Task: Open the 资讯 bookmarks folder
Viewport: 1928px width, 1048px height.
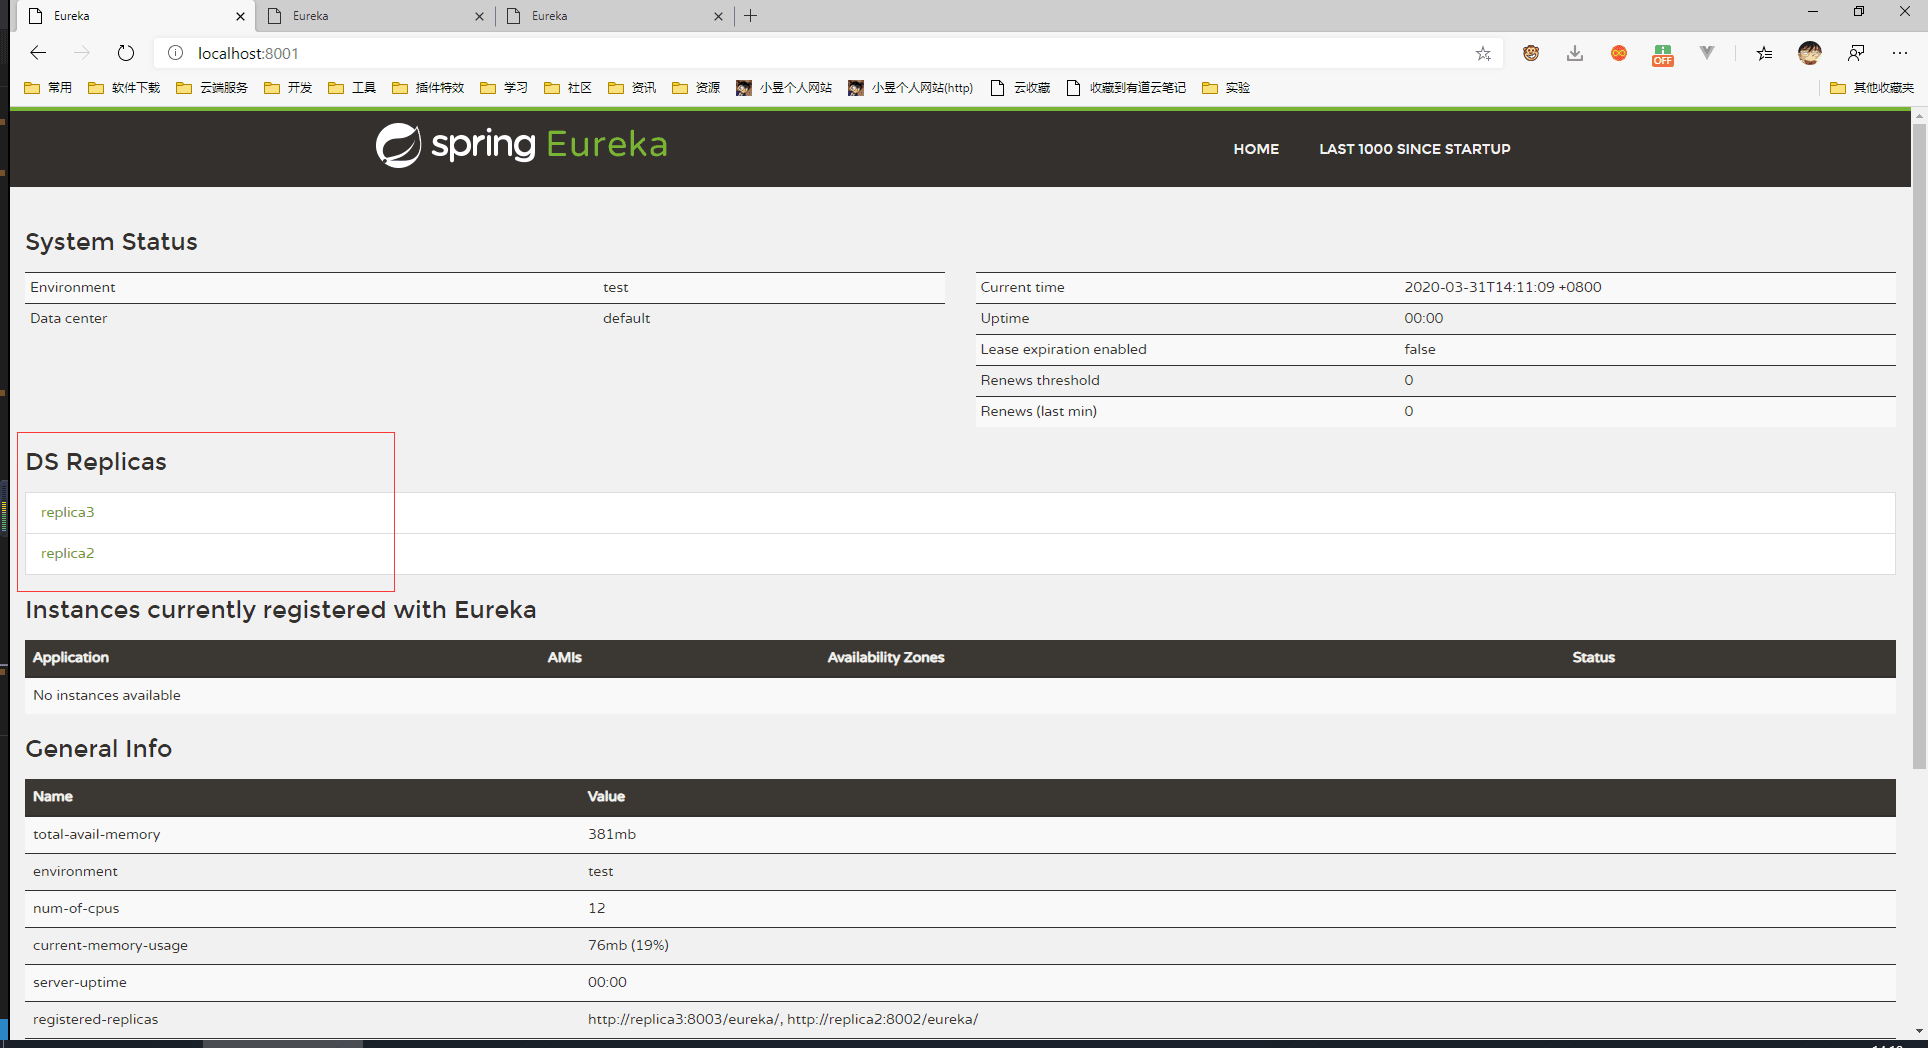Action: 632,88
